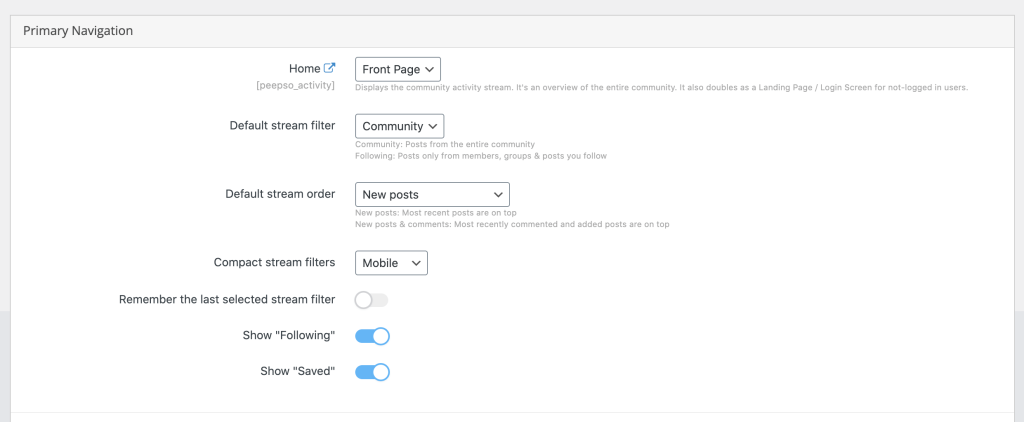Click the Default stream filter label
Viewport: 1024px width, 422px height.
[282, 125]
